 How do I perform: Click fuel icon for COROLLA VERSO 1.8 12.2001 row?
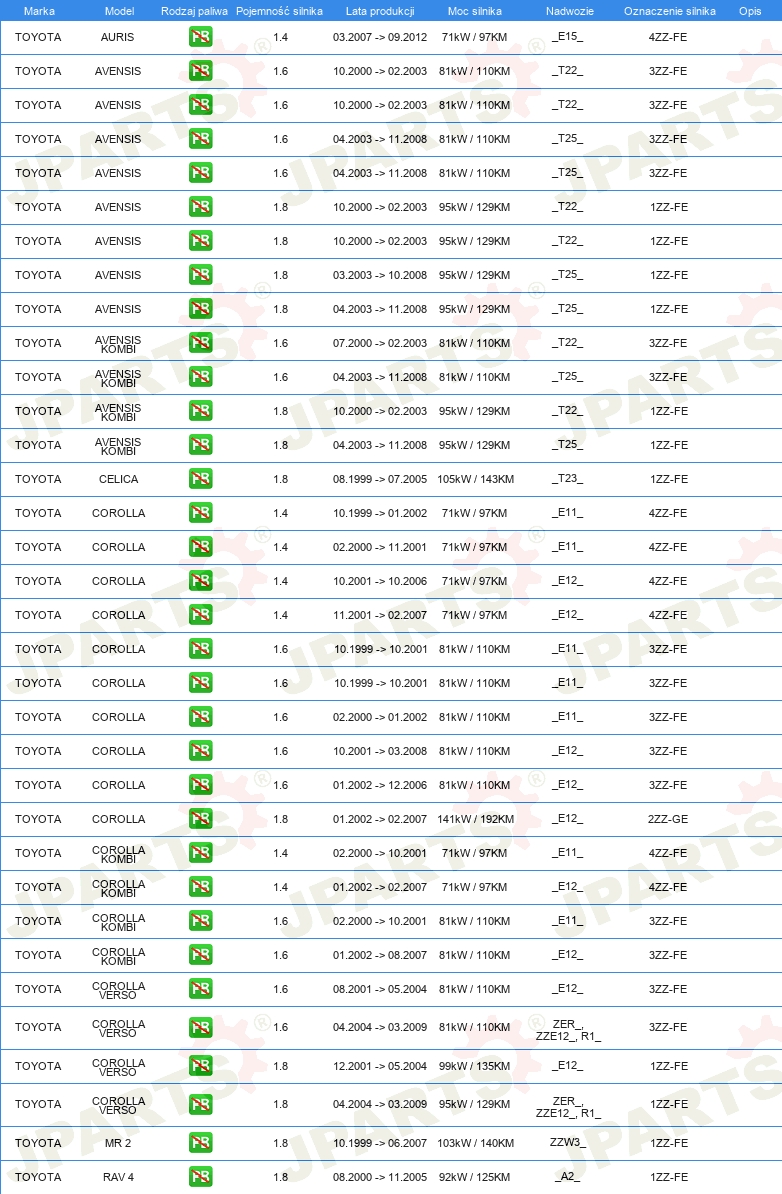tap(201, 1066)
